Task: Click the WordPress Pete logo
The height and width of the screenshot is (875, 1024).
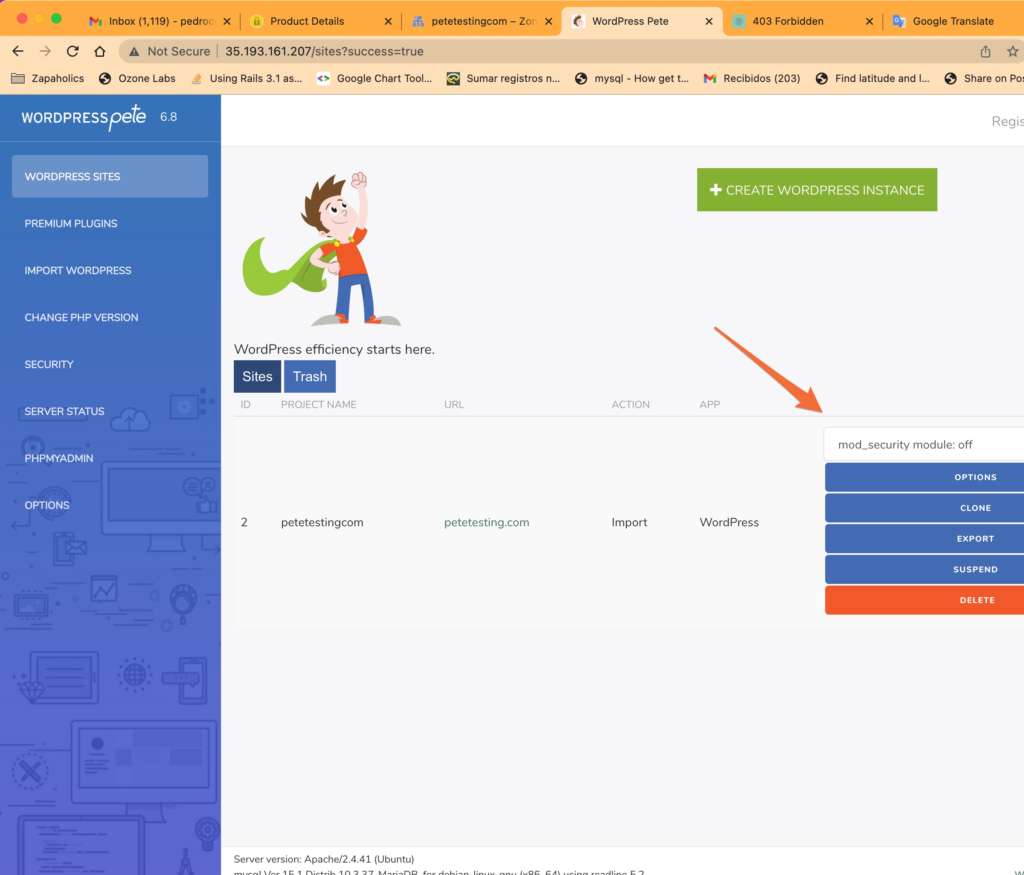Action: pos(84,117)
